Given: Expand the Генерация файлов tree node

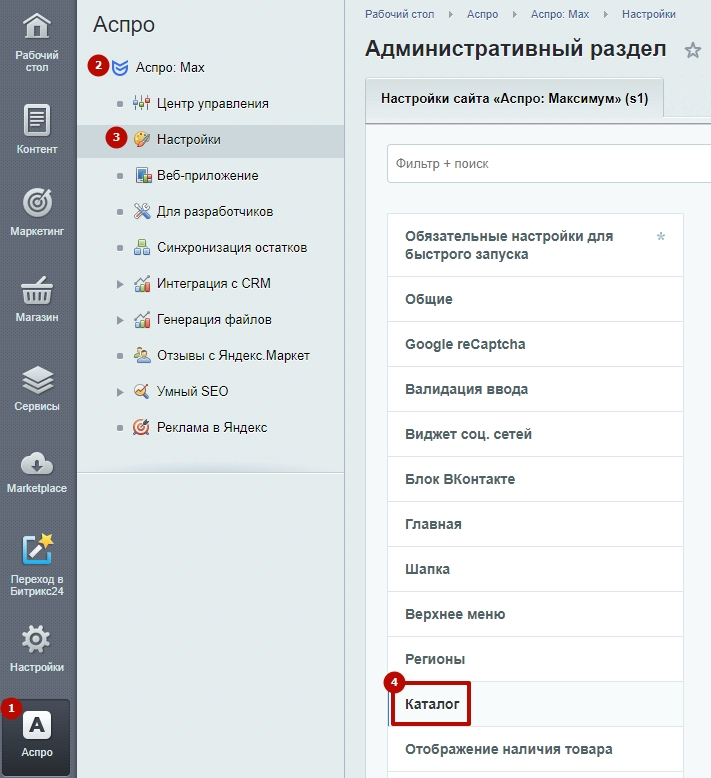Looking at the screenshot, I should coord(120,320).
